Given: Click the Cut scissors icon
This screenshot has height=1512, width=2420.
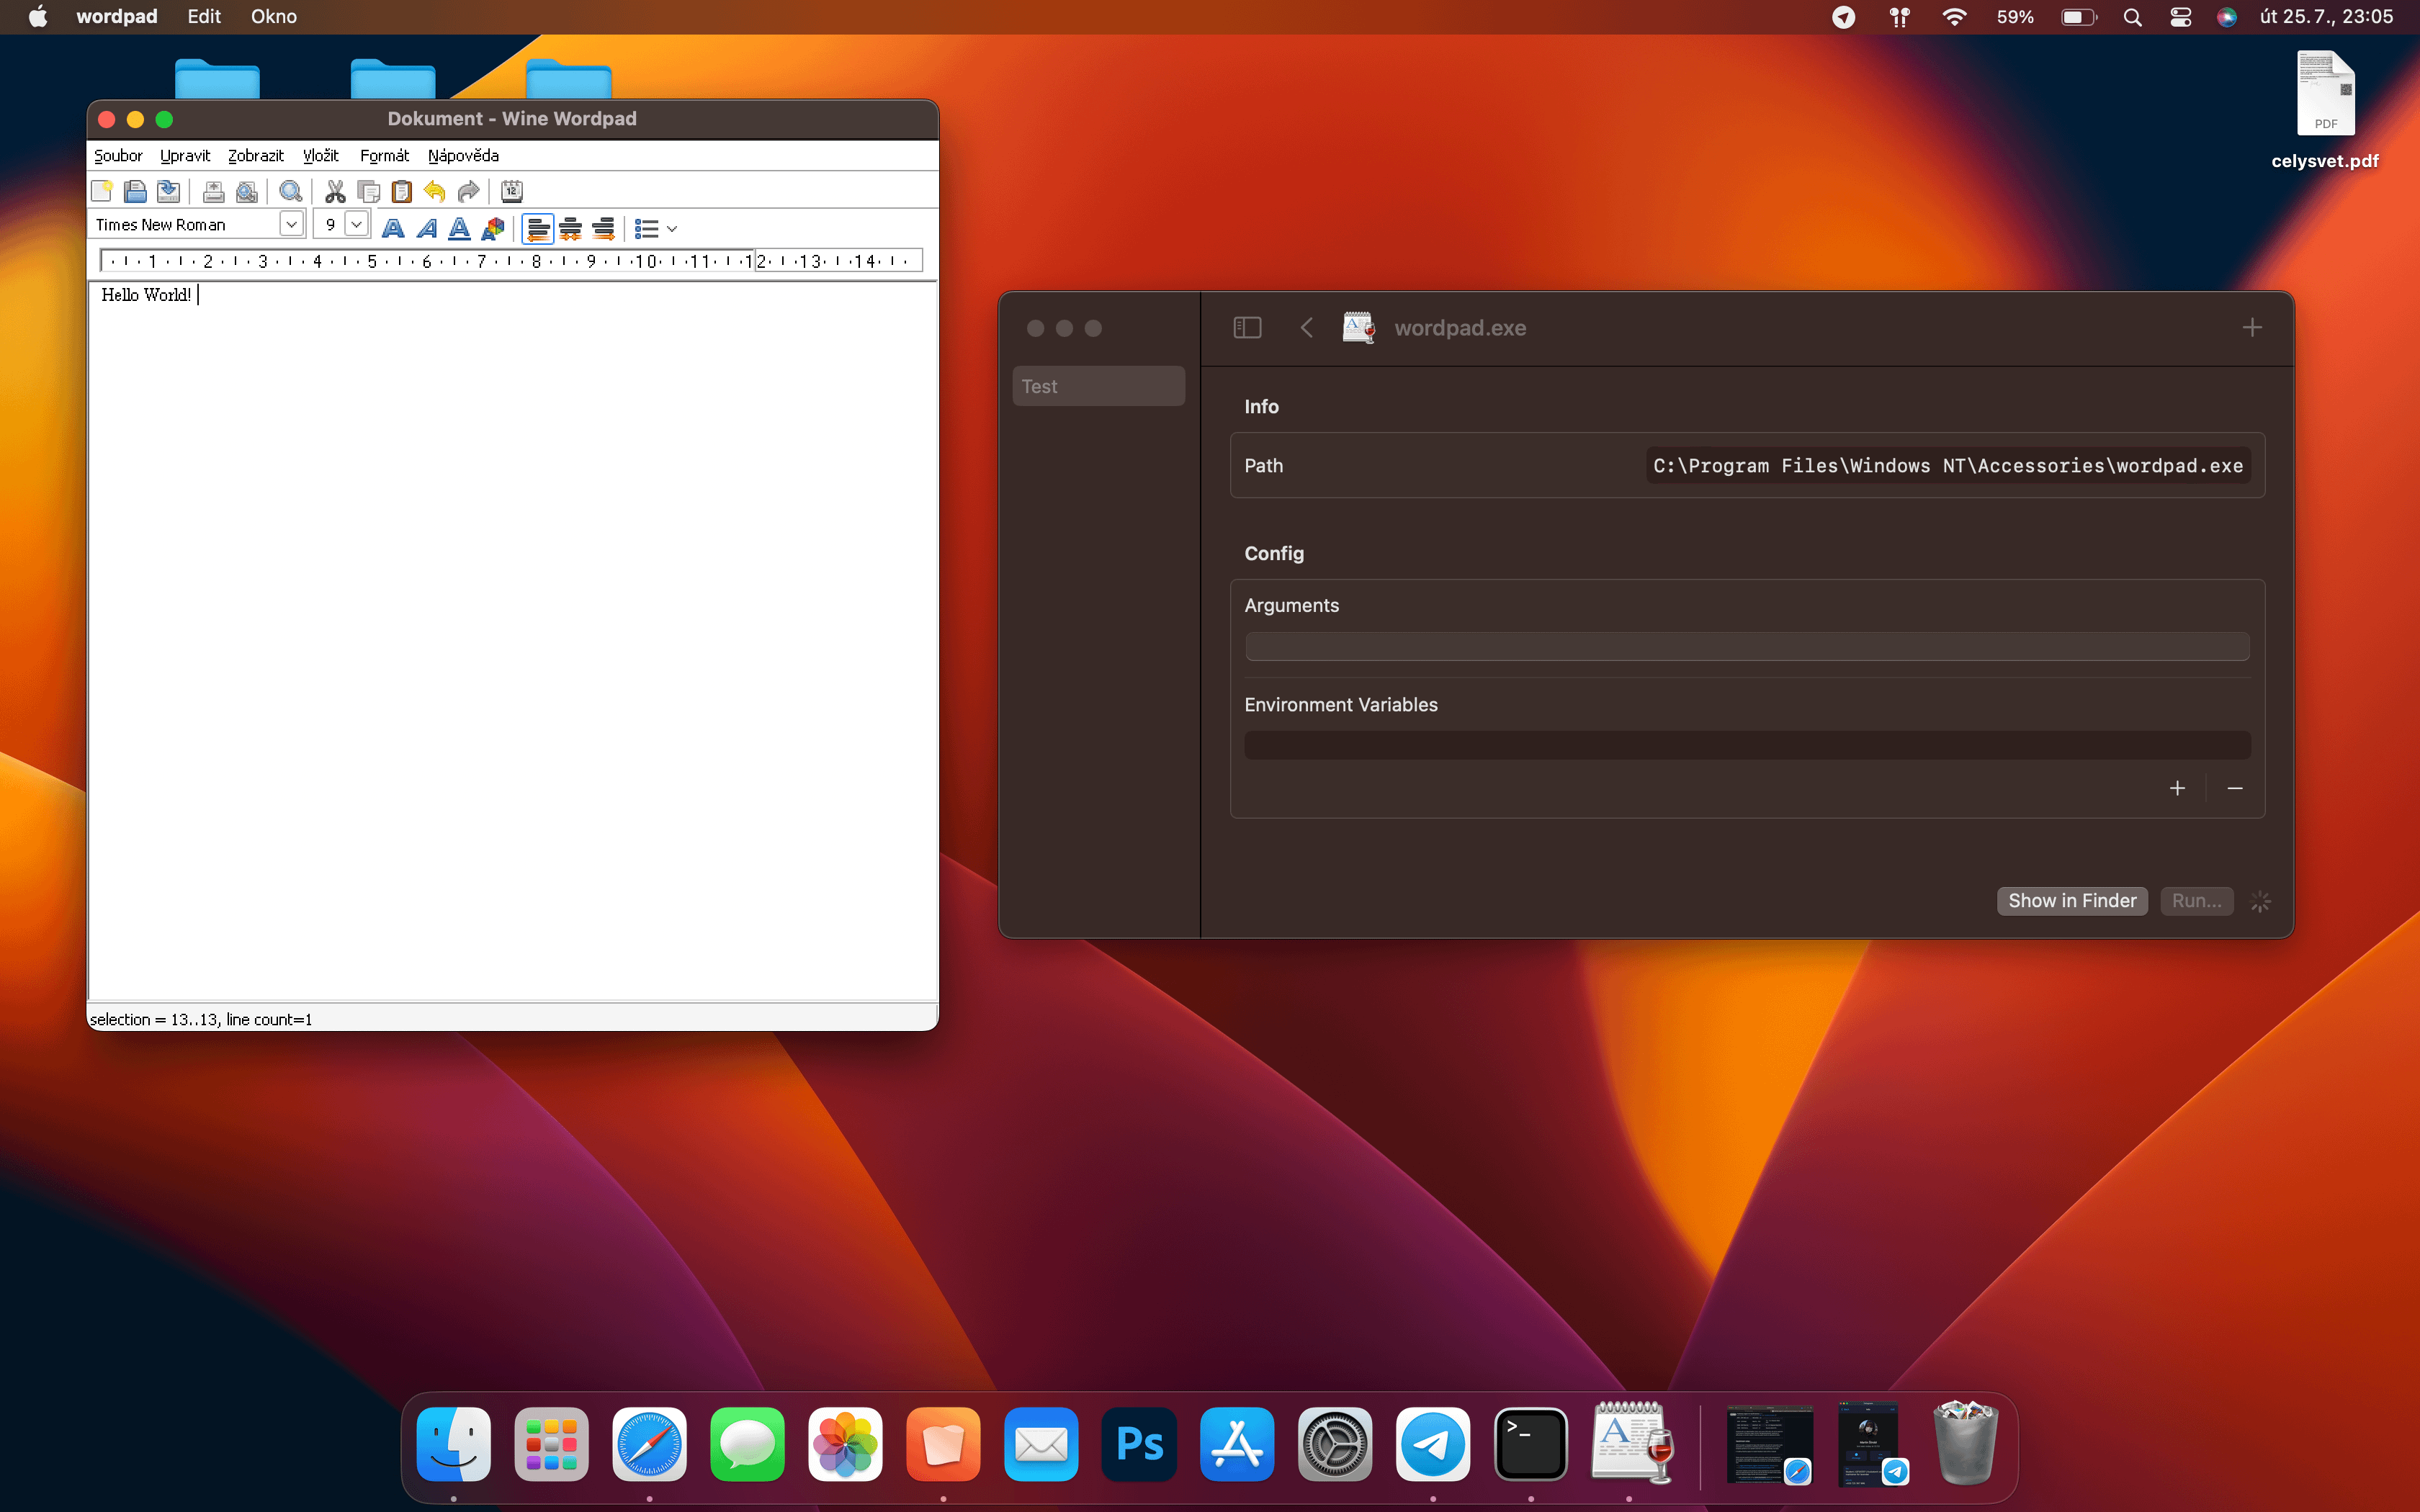Looking at the screenshot, I should tap(335, 191).
